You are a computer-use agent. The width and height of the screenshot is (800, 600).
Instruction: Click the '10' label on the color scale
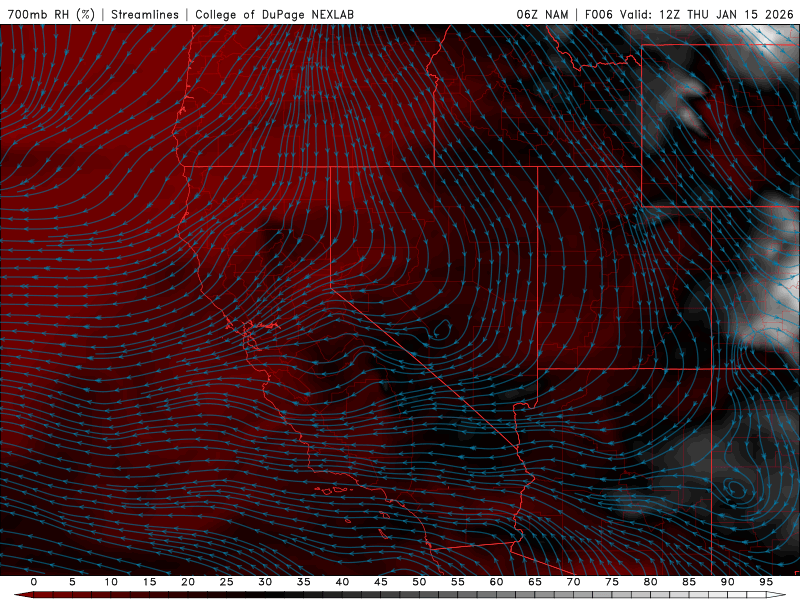pyautogui.click(x=111, y=582)
